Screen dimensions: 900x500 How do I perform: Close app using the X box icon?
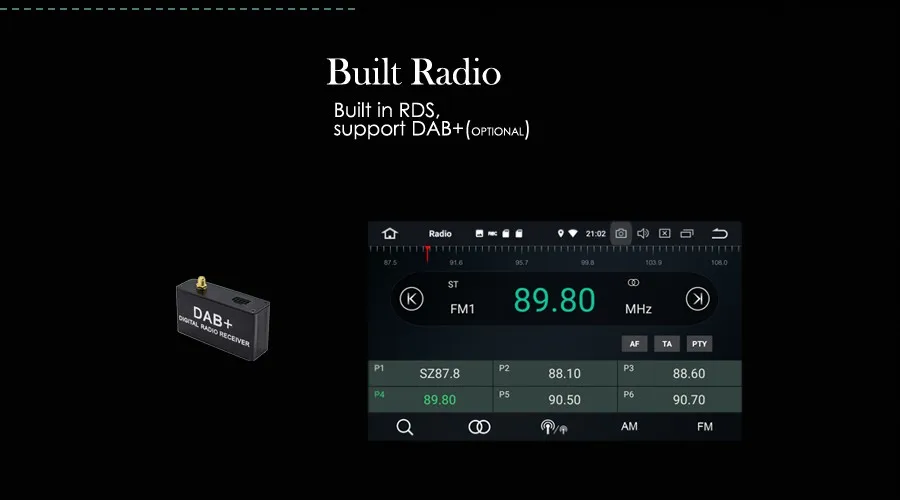click(665, 234)
